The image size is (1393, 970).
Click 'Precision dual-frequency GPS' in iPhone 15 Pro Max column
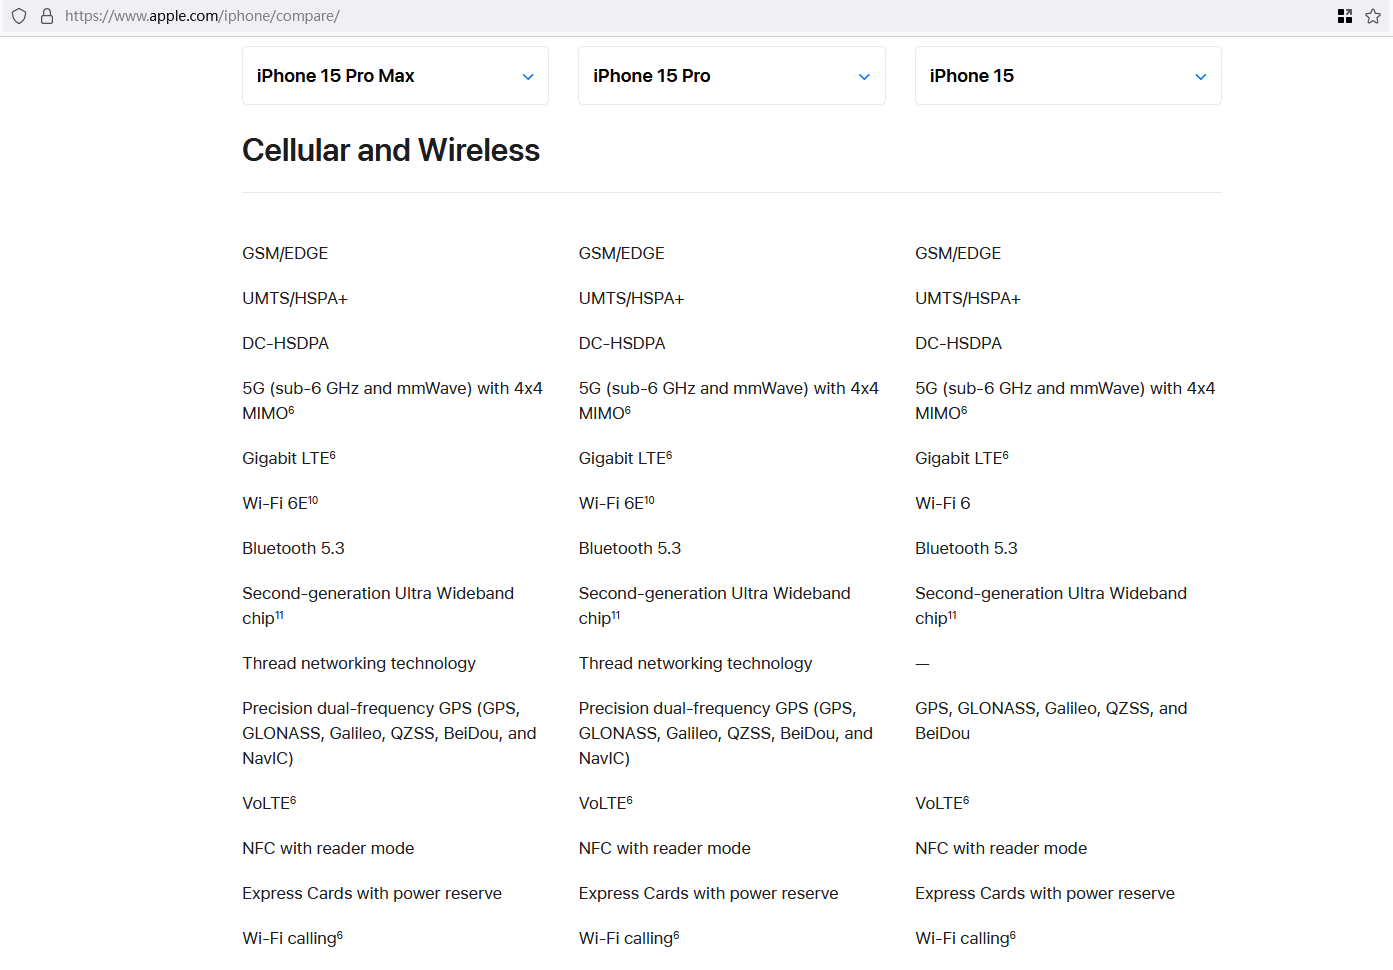coord(357,708)
